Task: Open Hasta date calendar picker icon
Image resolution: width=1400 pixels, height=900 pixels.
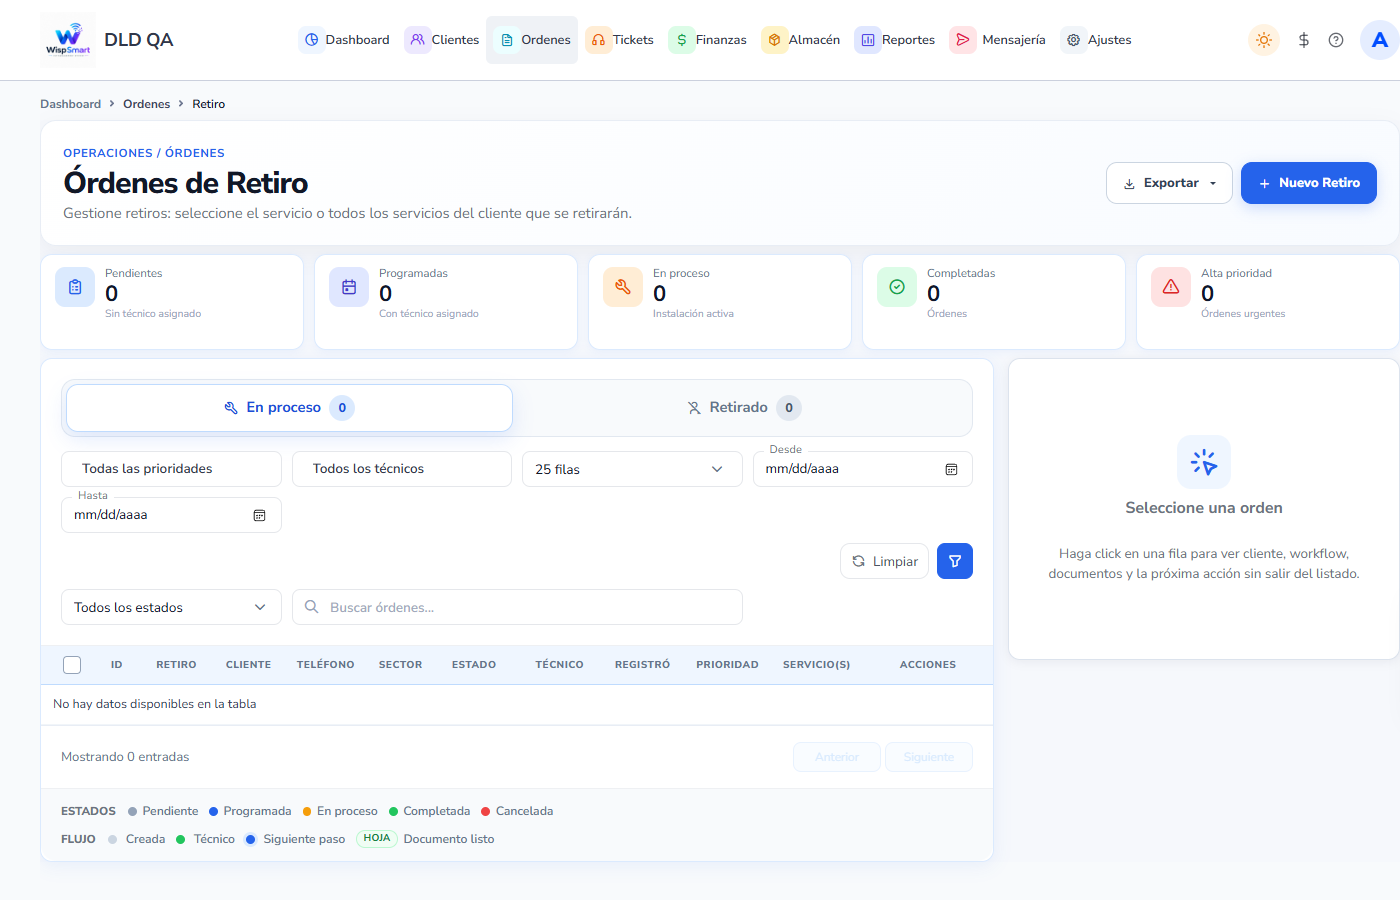Action: point(259,515)
